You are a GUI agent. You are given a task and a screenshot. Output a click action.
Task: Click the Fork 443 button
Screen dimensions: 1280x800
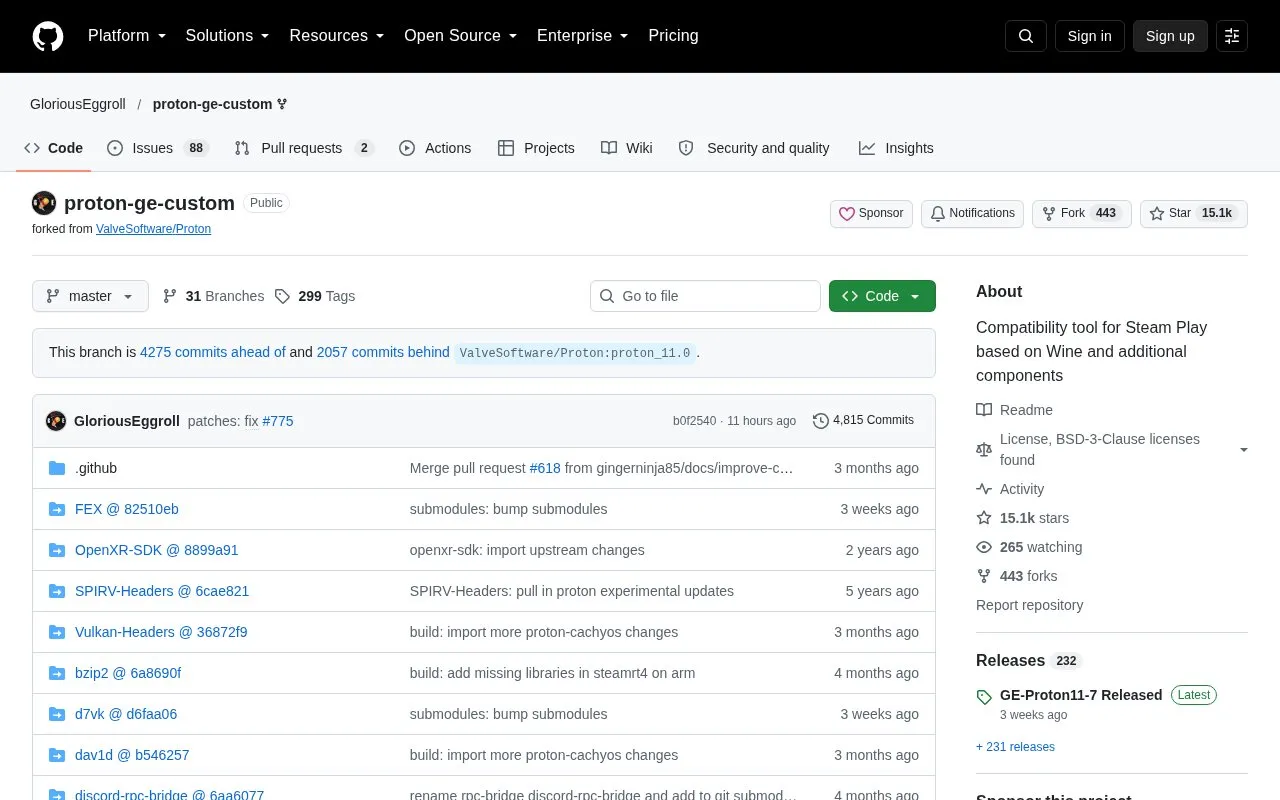[x=1082, y=214]
